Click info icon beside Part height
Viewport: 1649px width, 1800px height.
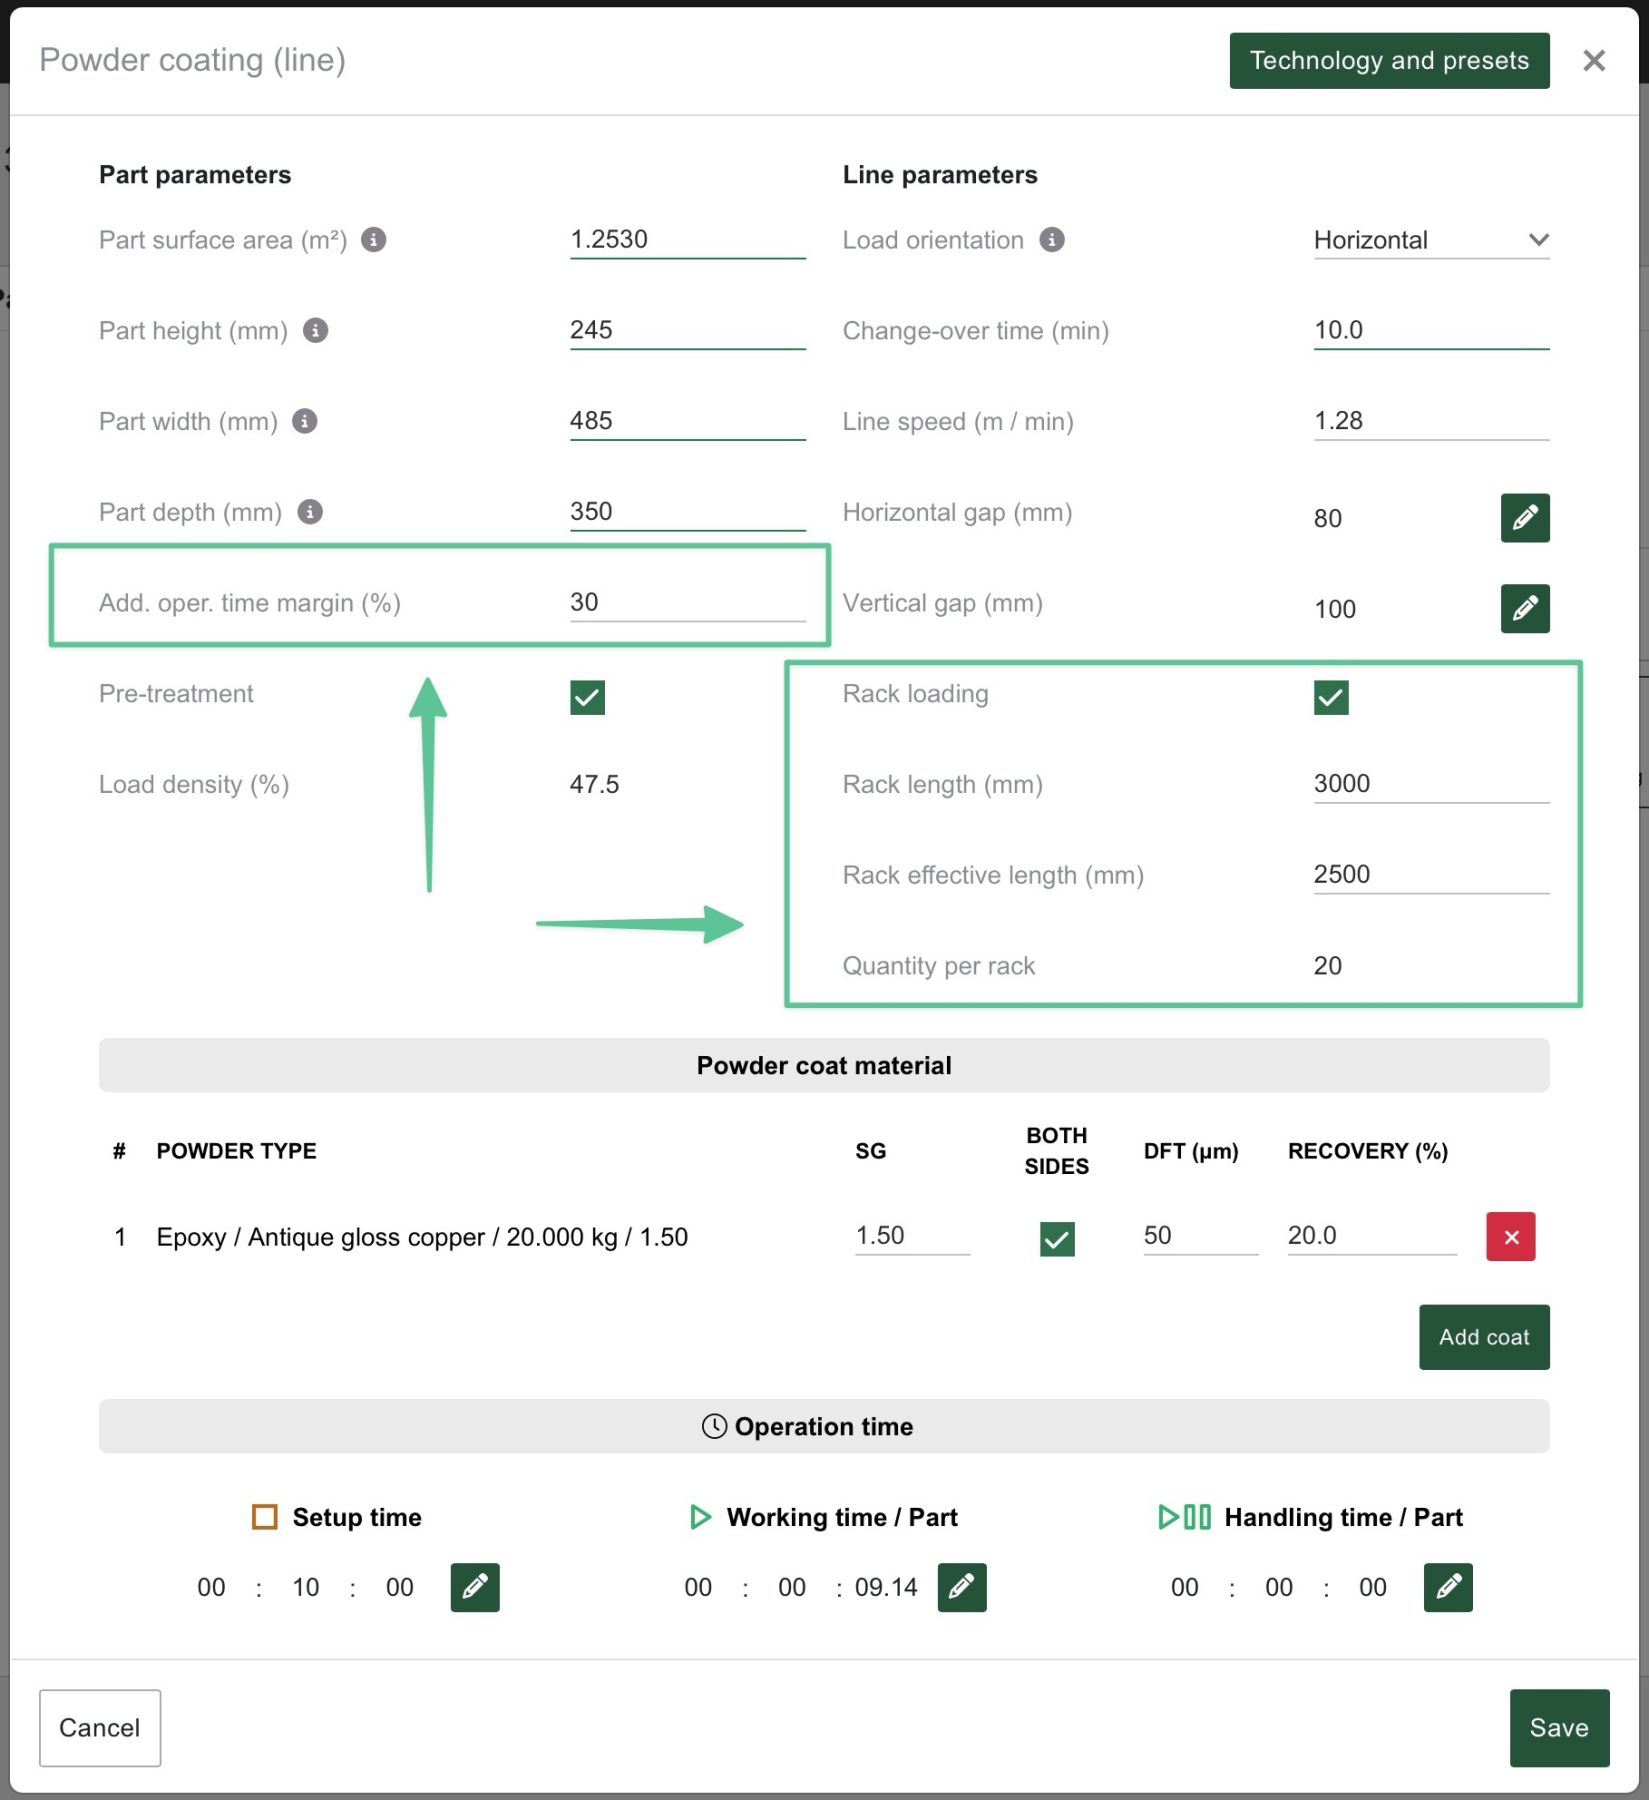coord(316,331)
